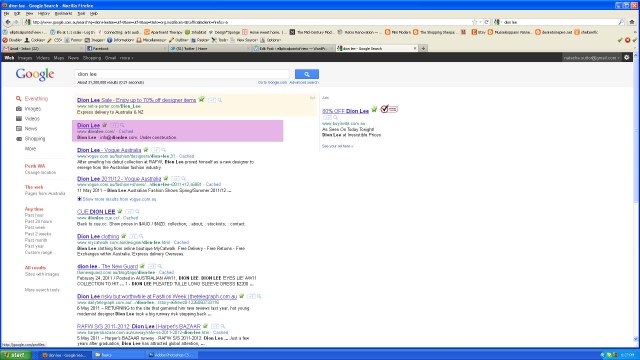The height and width of the screenshot is (360, 640).
Task: Switch to the Gmail Inbox tab
Action: tap(42, 48)
